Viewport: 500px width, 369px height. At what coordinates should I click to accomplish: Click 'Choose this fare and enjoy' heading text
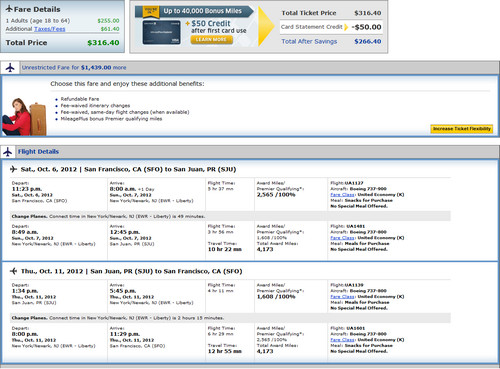click(x=127, y=84)
